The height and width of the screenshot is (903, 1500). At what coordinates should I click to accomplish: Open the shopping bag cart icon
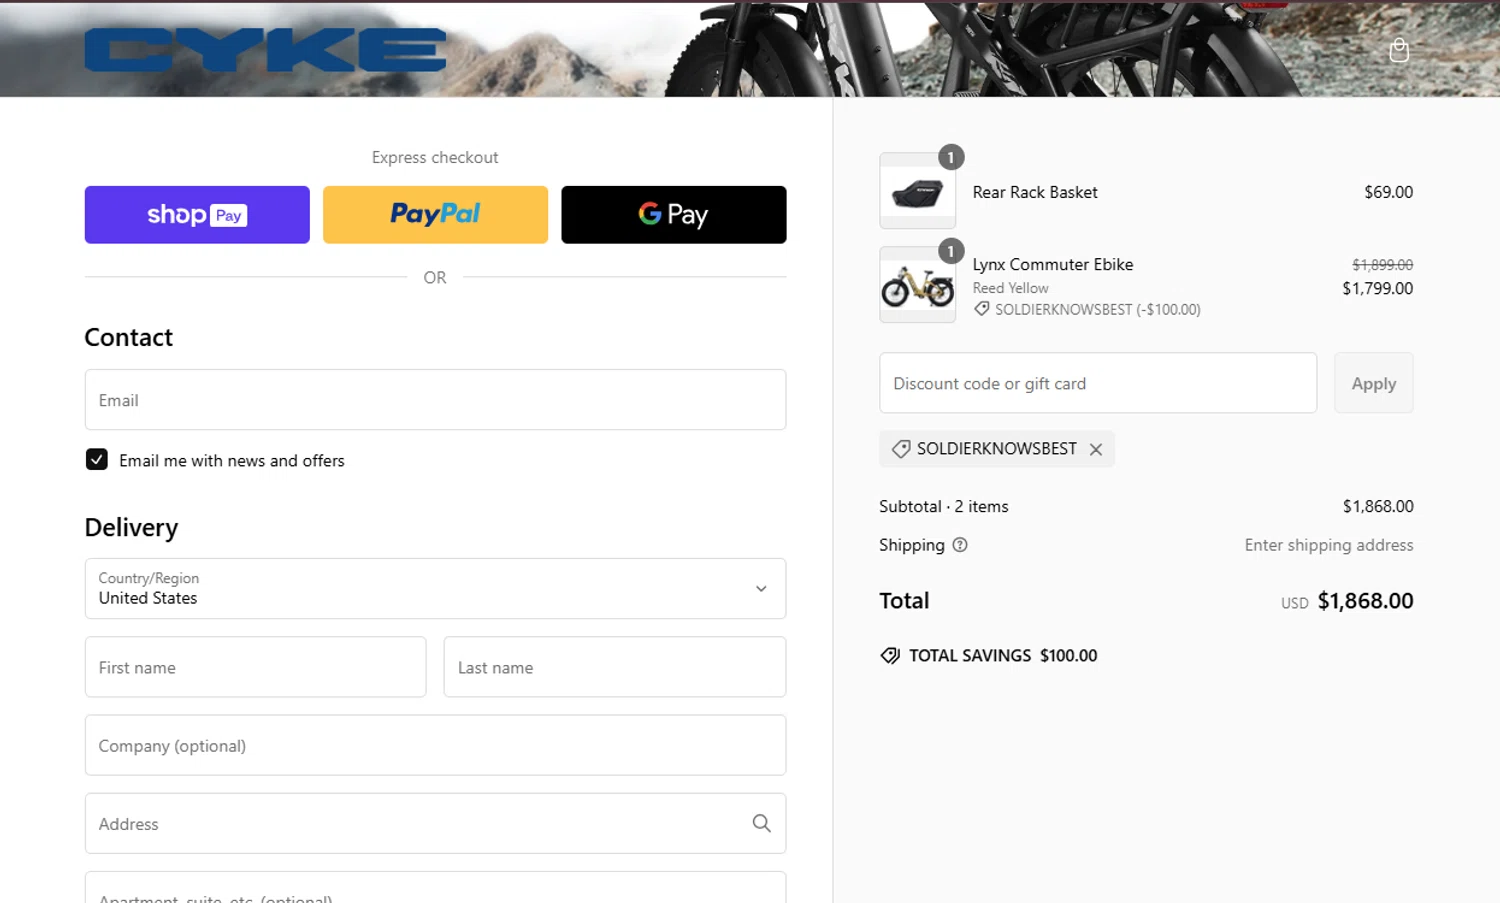(x=1399, y=50)
